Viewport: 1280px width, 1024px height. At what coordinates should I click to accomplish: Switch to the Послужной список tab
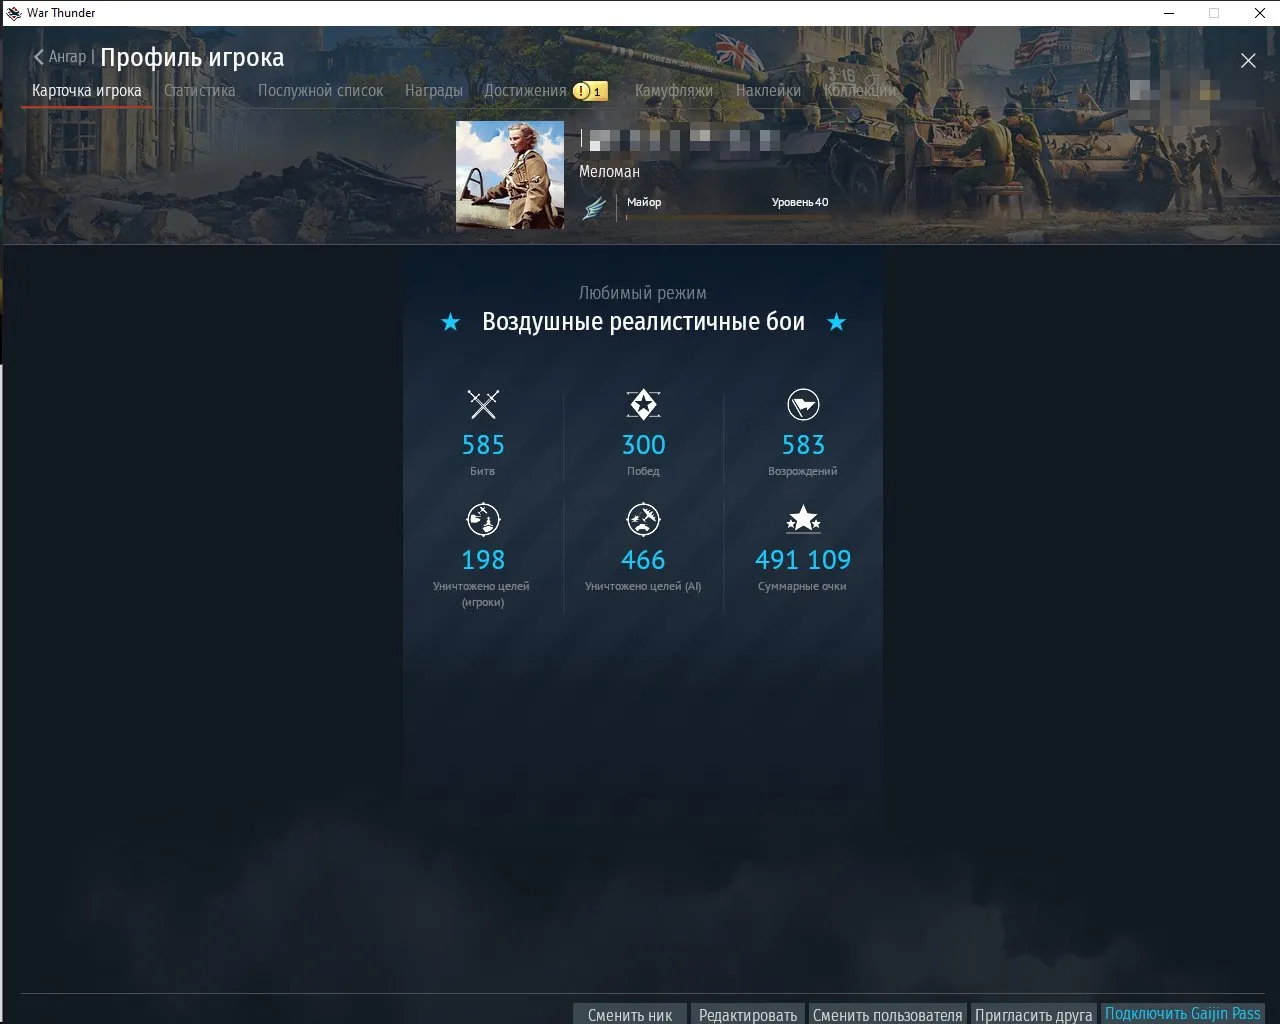click(x=320, y=90)
